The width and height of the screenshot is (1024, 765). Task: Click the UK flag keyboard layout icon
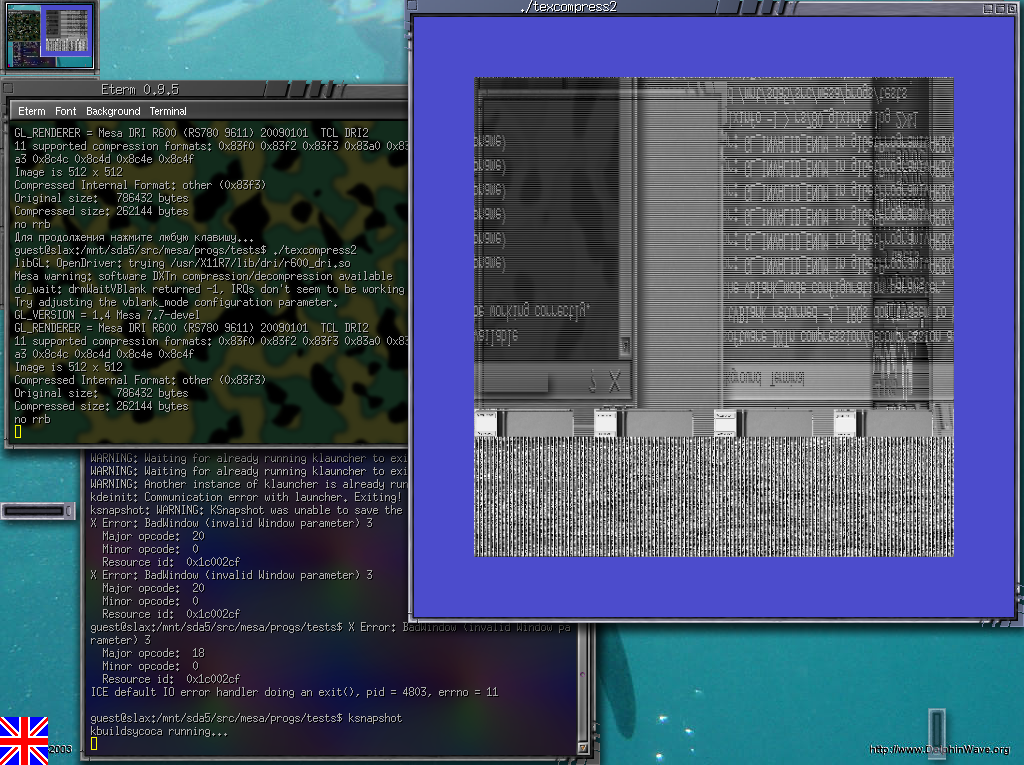click(24, 740)
